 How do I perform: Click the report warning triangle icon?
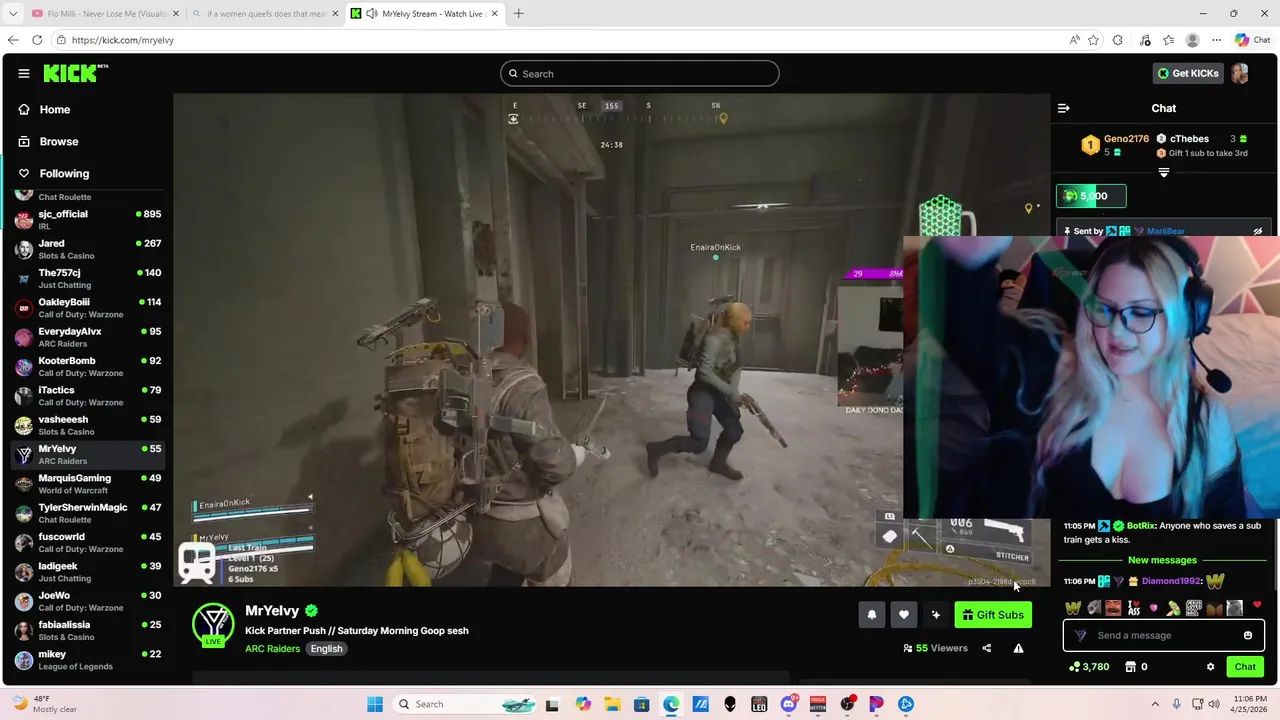(1018, 648)
